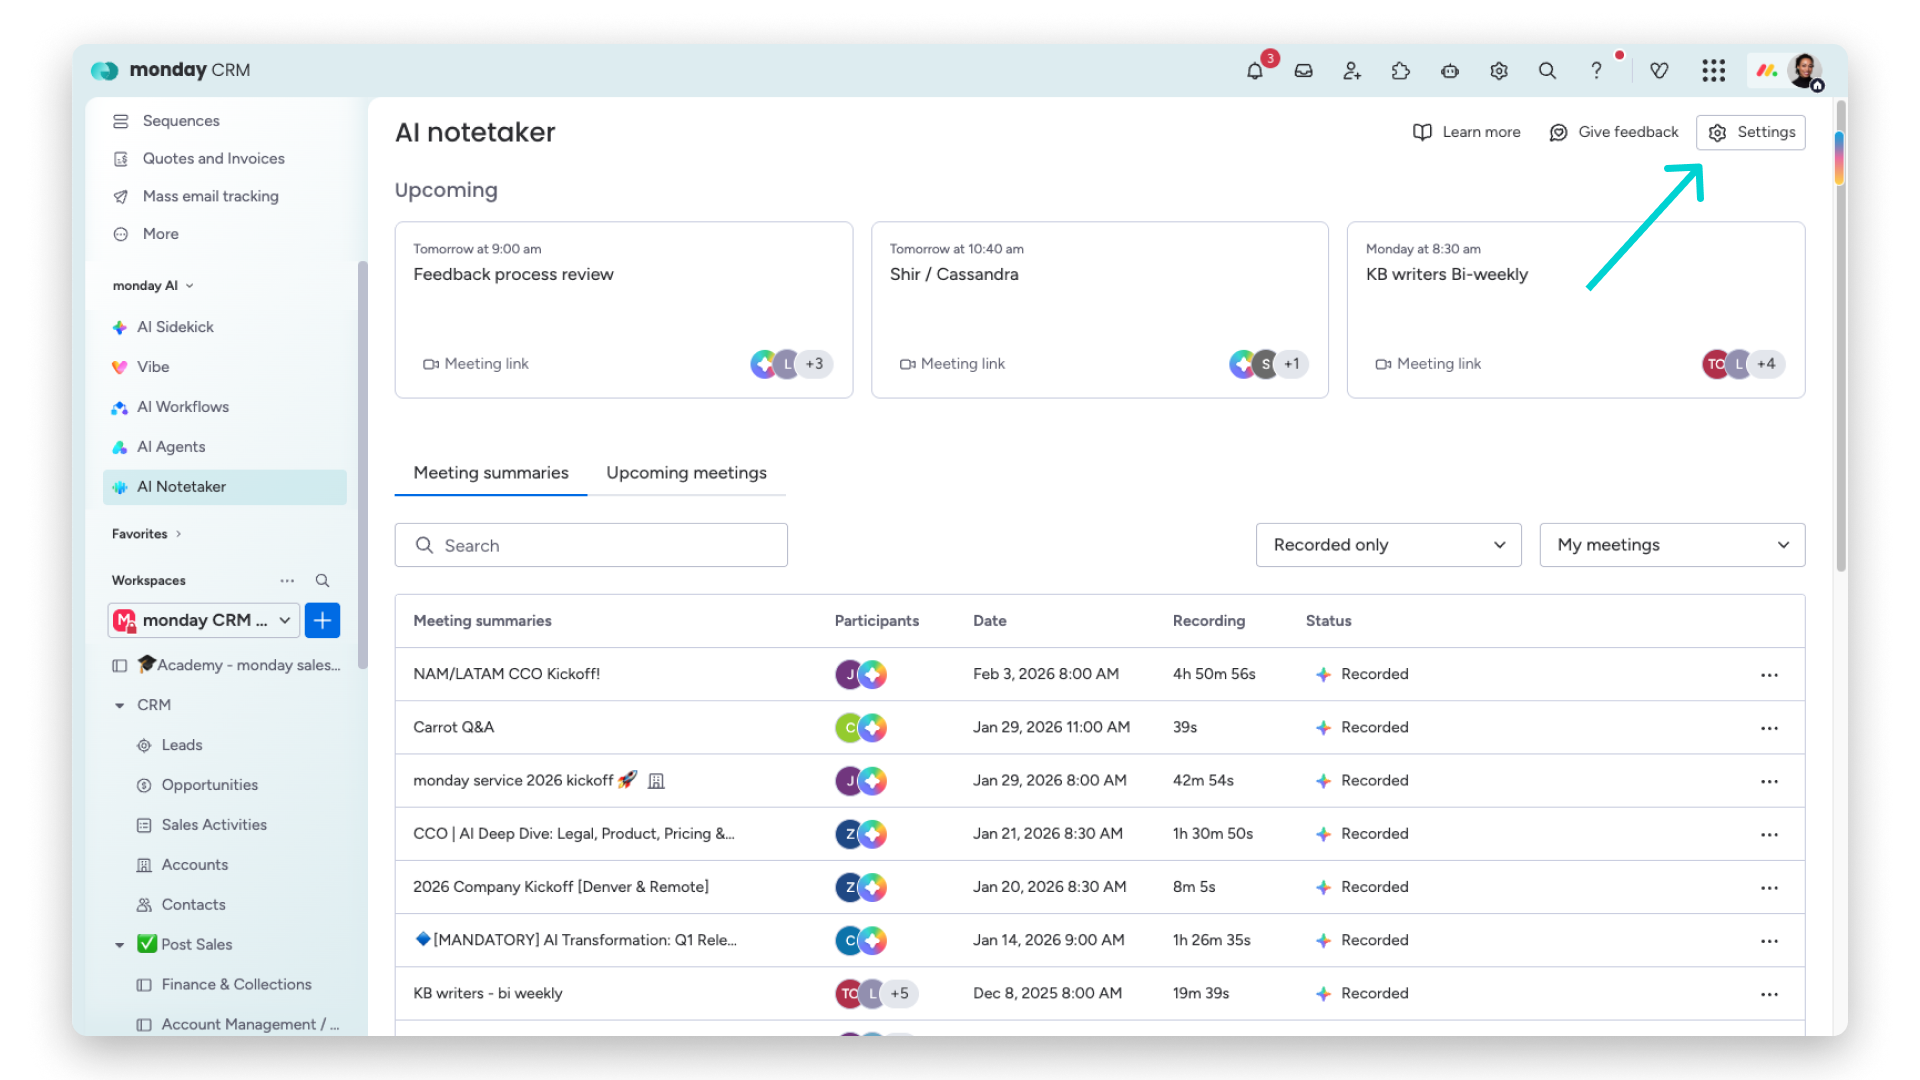This screenshot has height=1080, width=1920.
Task: Click the invite members icon
Action: tap(1352, 71)
